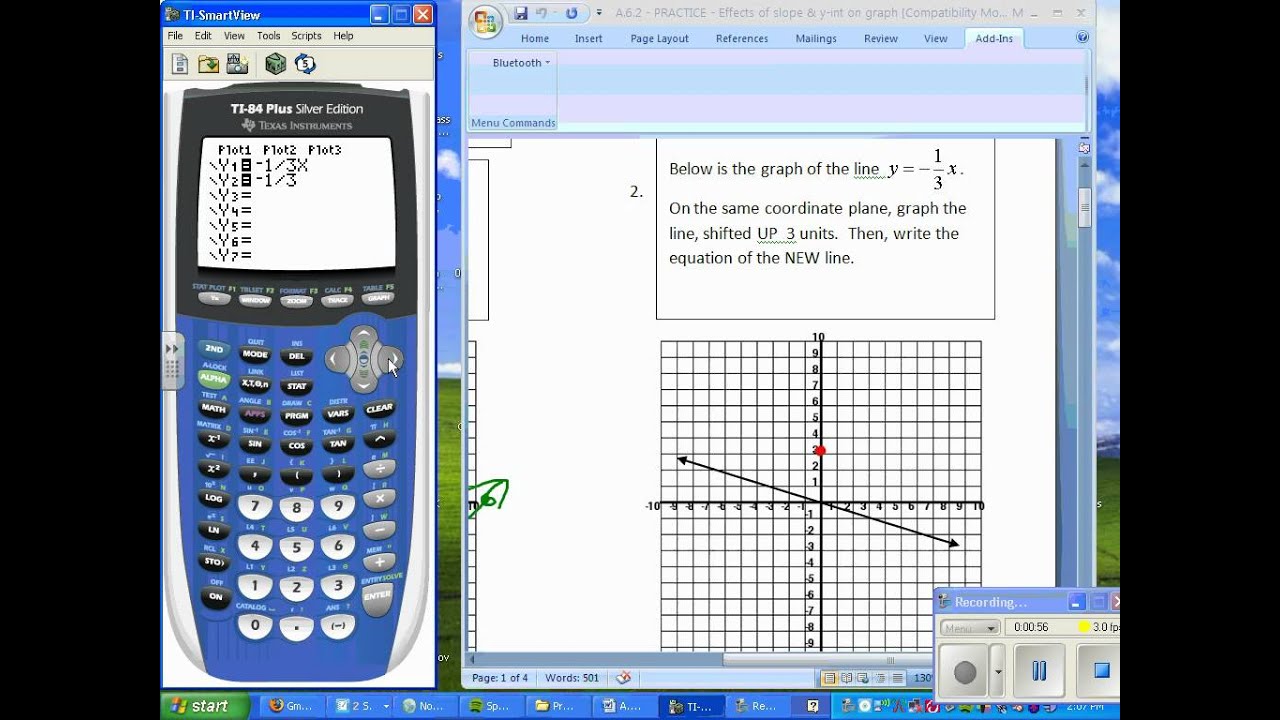Click the divide key on the calculator
Screen dimensions: 1280x720
379,468
